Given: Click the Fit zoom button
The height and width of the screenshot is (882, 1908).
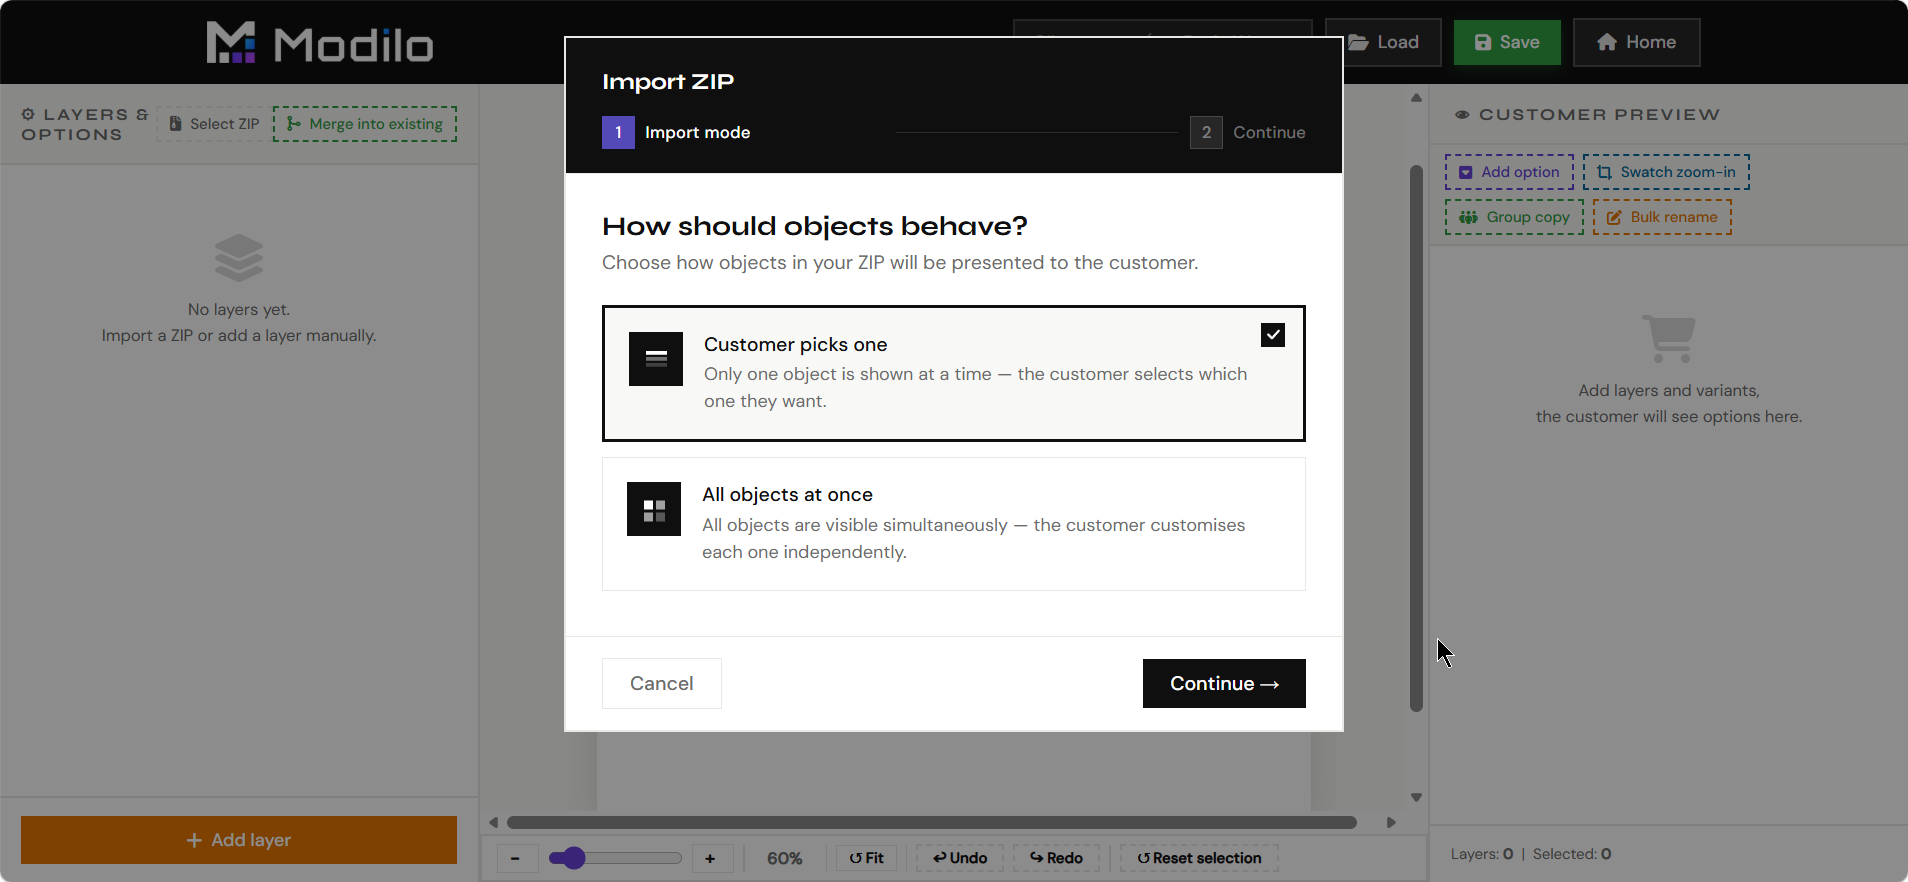Looking at the screenshot, I should 867,858.
